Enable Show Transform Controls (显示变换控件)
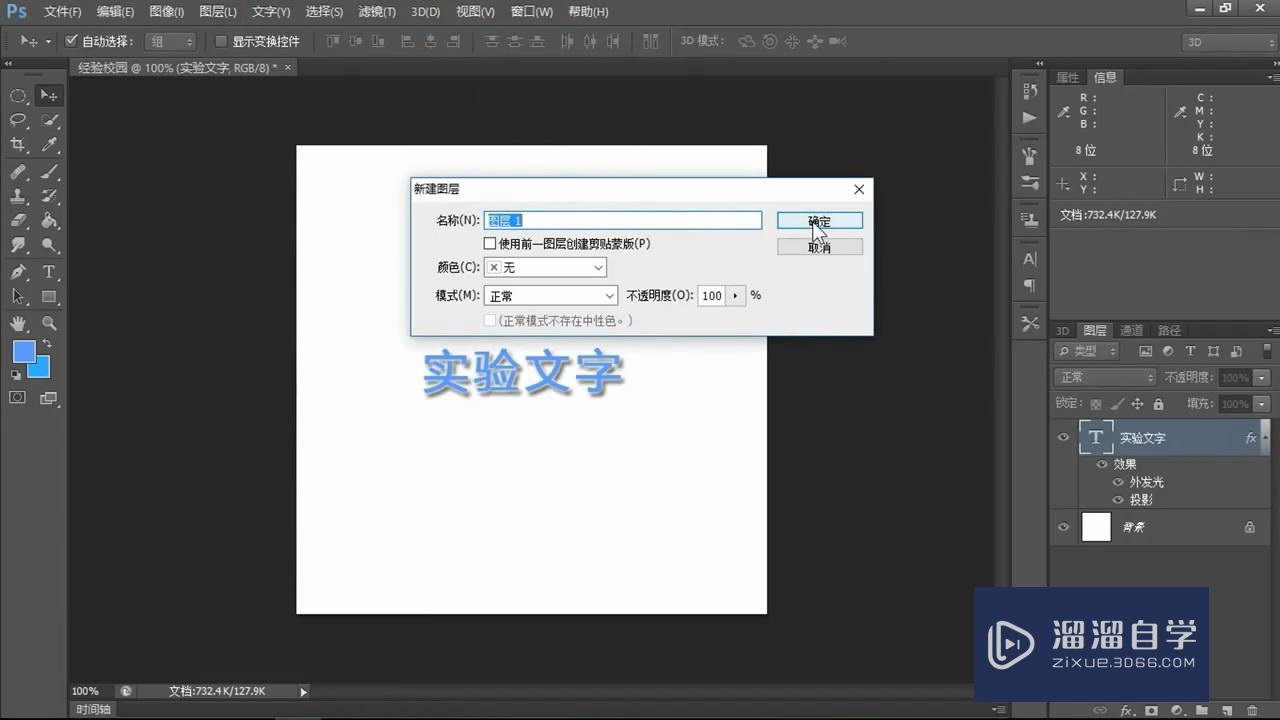This screenshot has width=1280, height=720. 222,42
